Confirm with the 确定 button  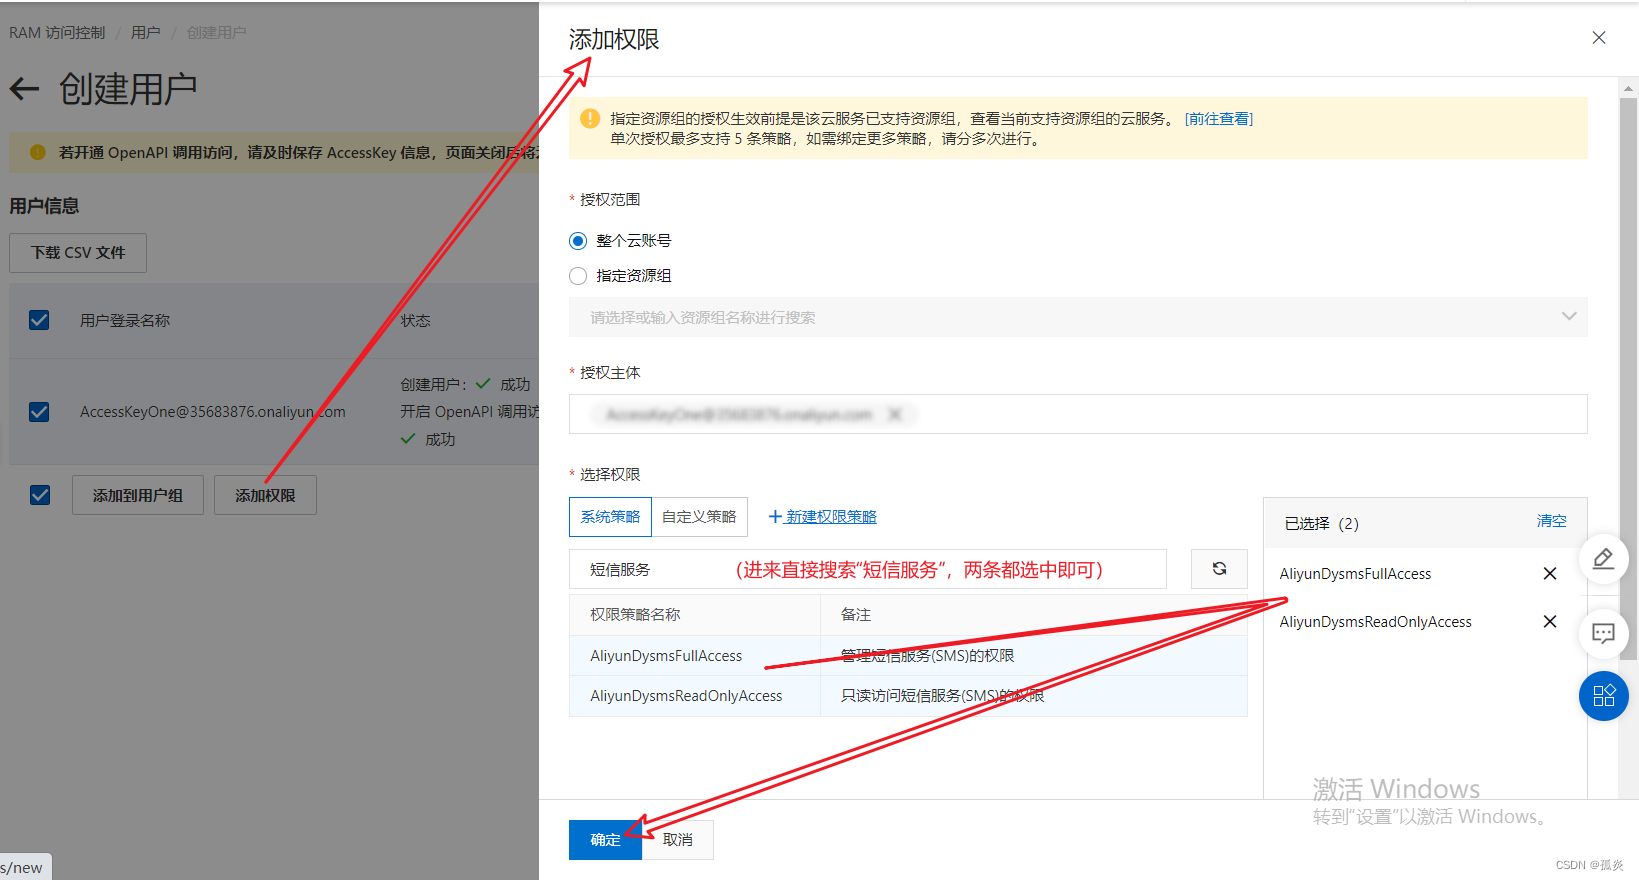(x=605, y=840)
